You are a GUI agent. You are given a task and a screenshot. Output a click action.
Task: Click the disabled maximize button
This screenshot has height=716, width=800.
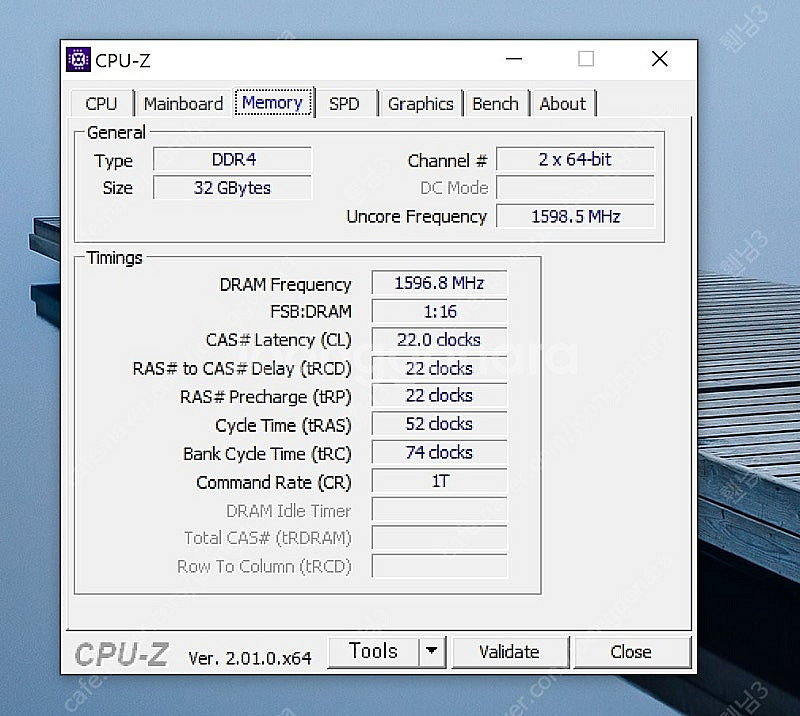[586, 59]
